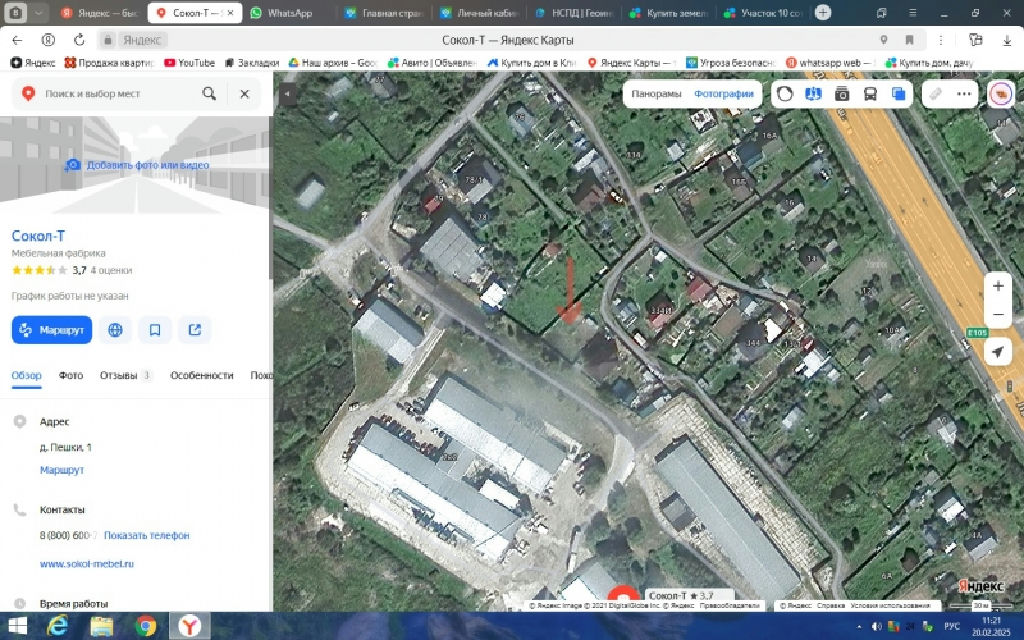The width and height of the screenshot is (1024, 640).
Task: Bookmark Сокол-Т with the save icon
Action: (x=155, y=330)
